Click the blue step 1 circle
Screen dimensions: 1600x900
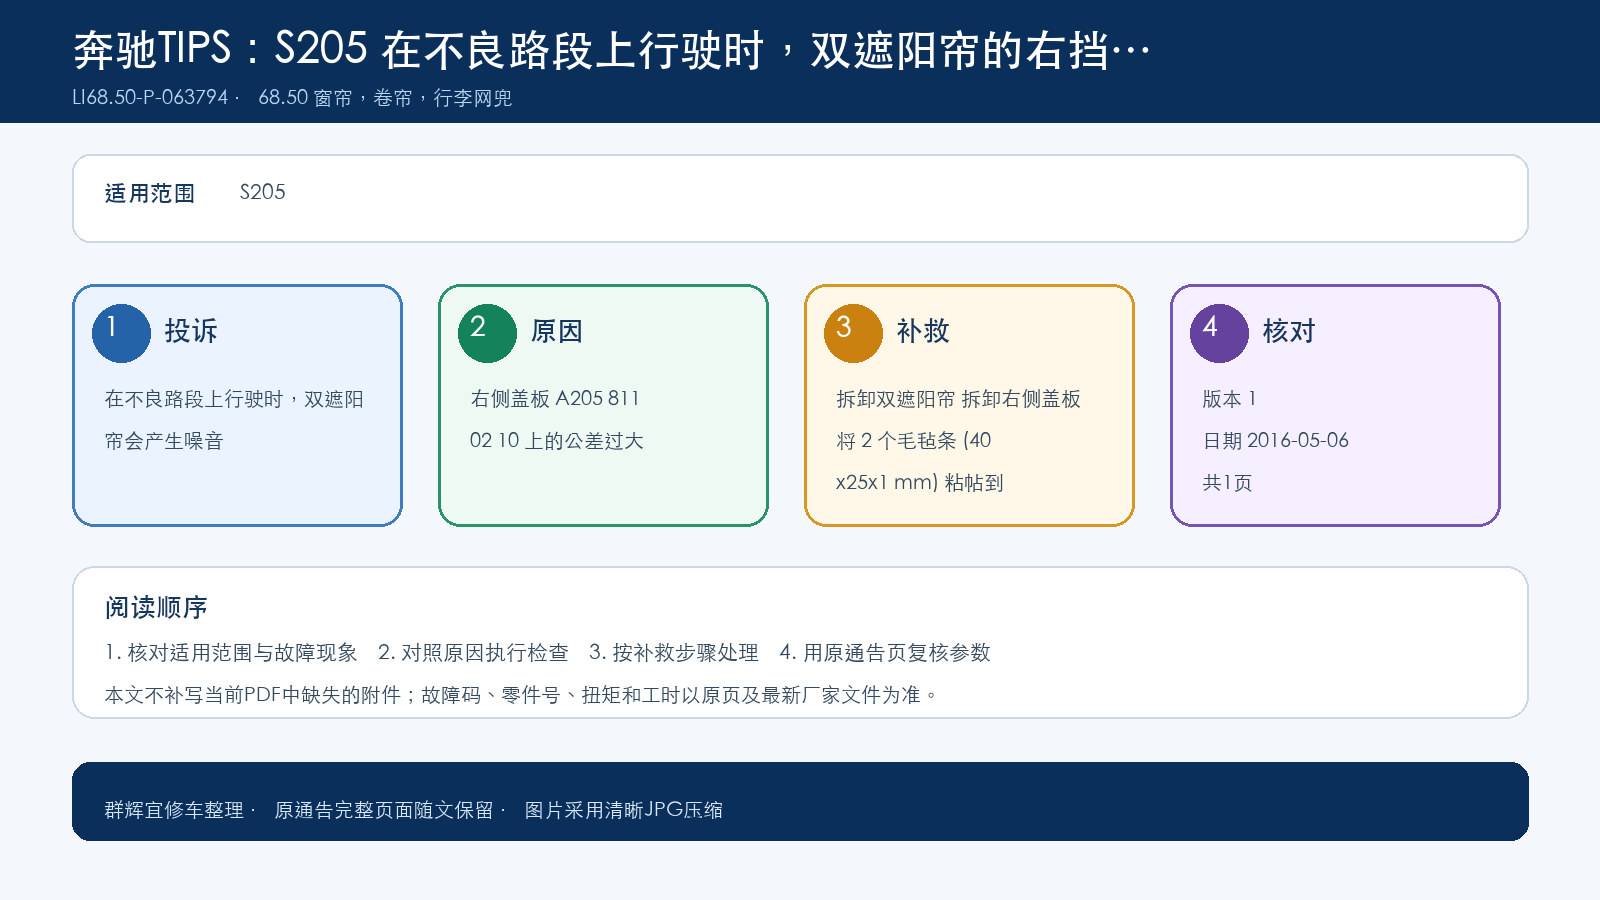tap(121, 333)
